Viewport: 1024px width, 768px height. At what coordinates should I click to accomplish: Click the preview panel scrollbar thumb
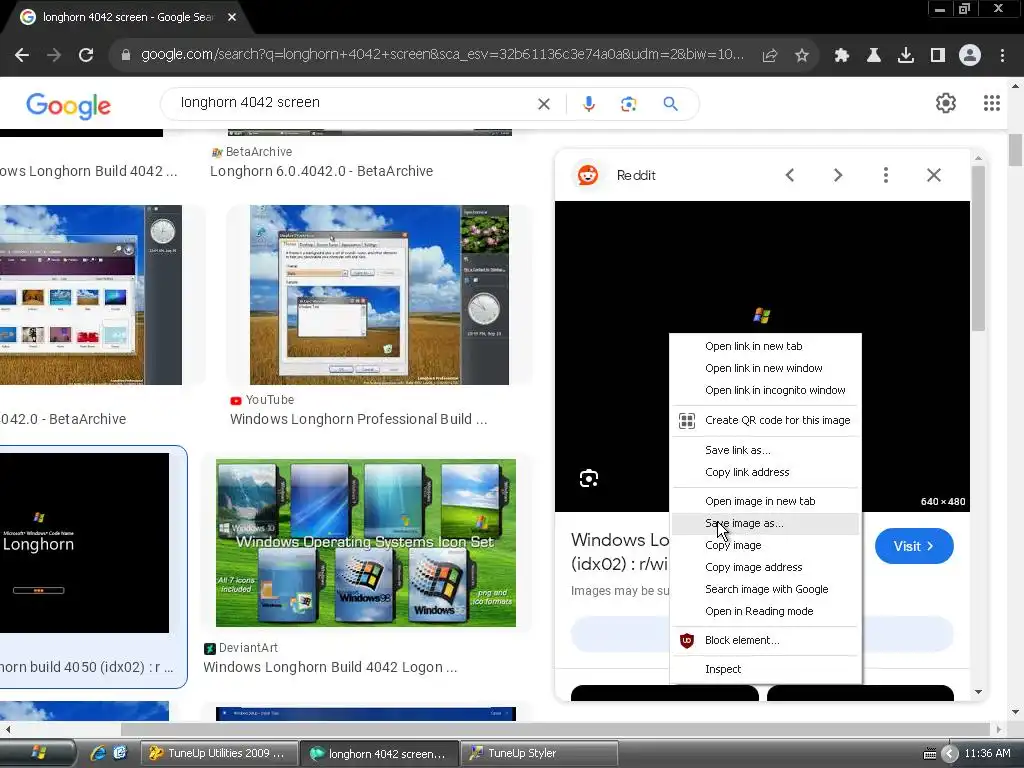click(978, 248)
